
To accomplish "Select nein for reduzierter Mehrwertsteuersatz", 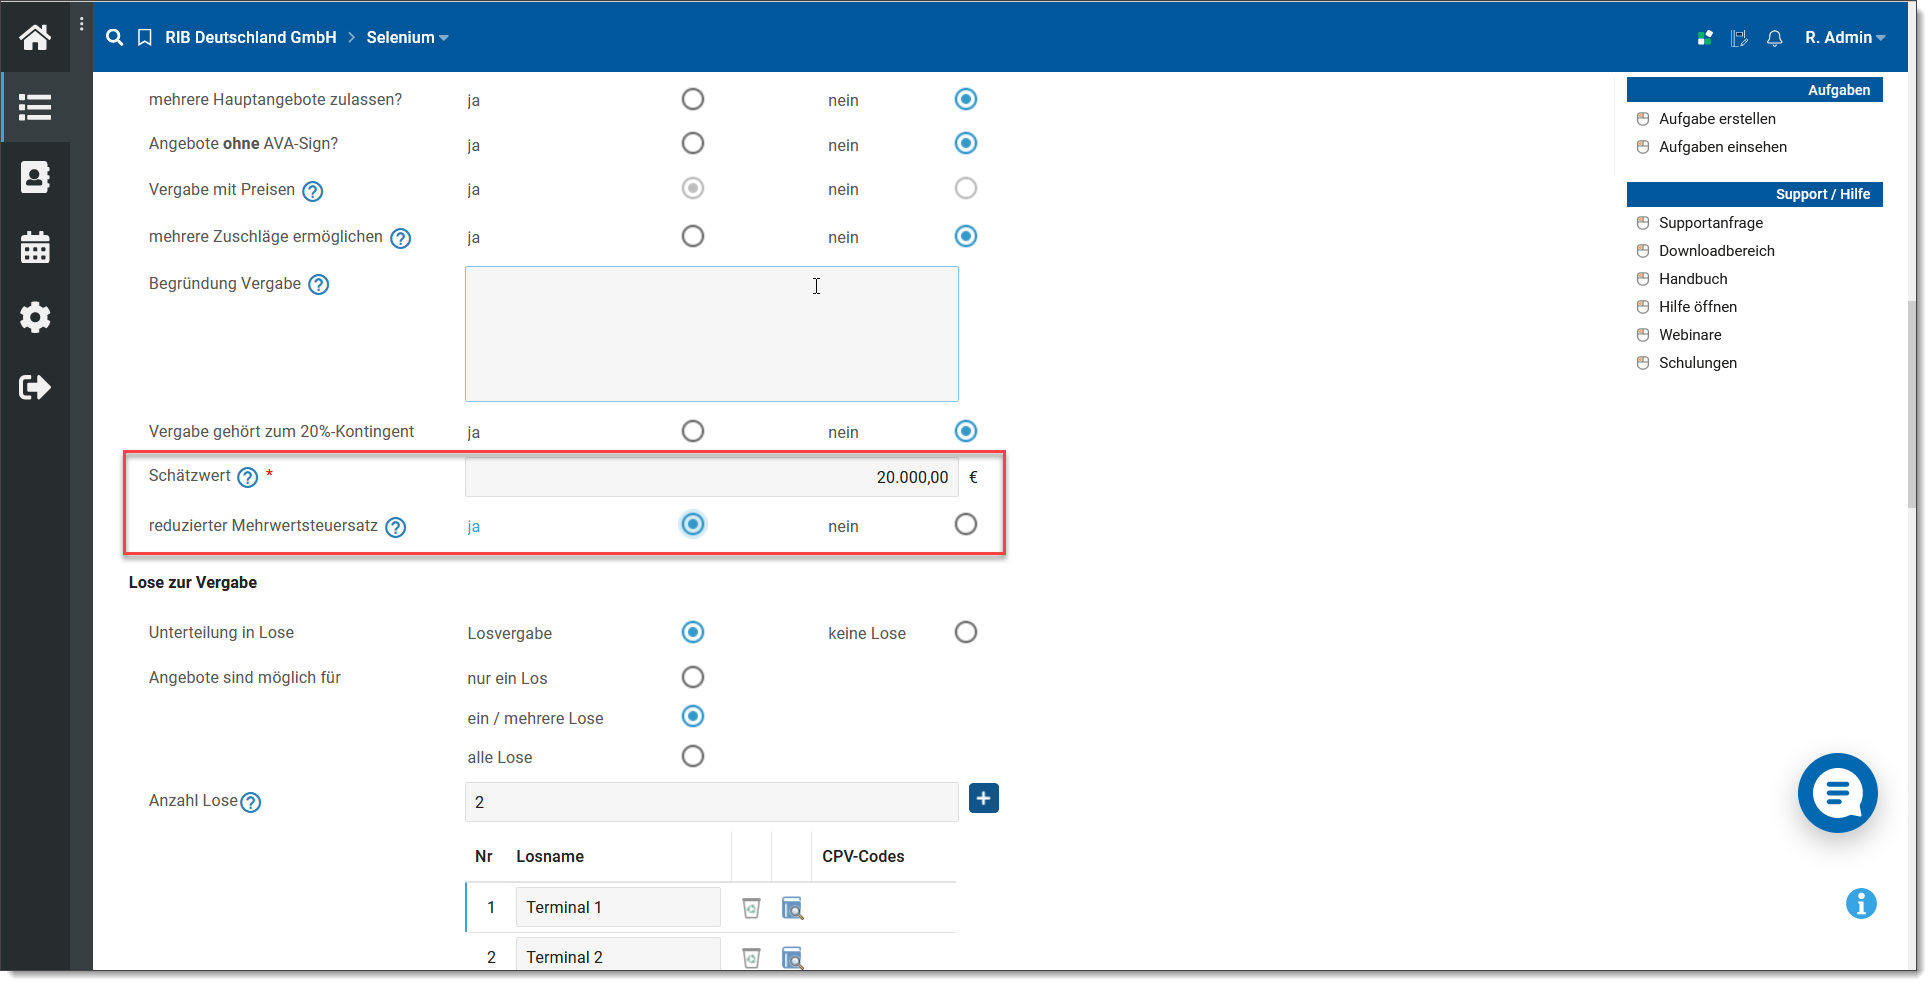I will (966, 524).
